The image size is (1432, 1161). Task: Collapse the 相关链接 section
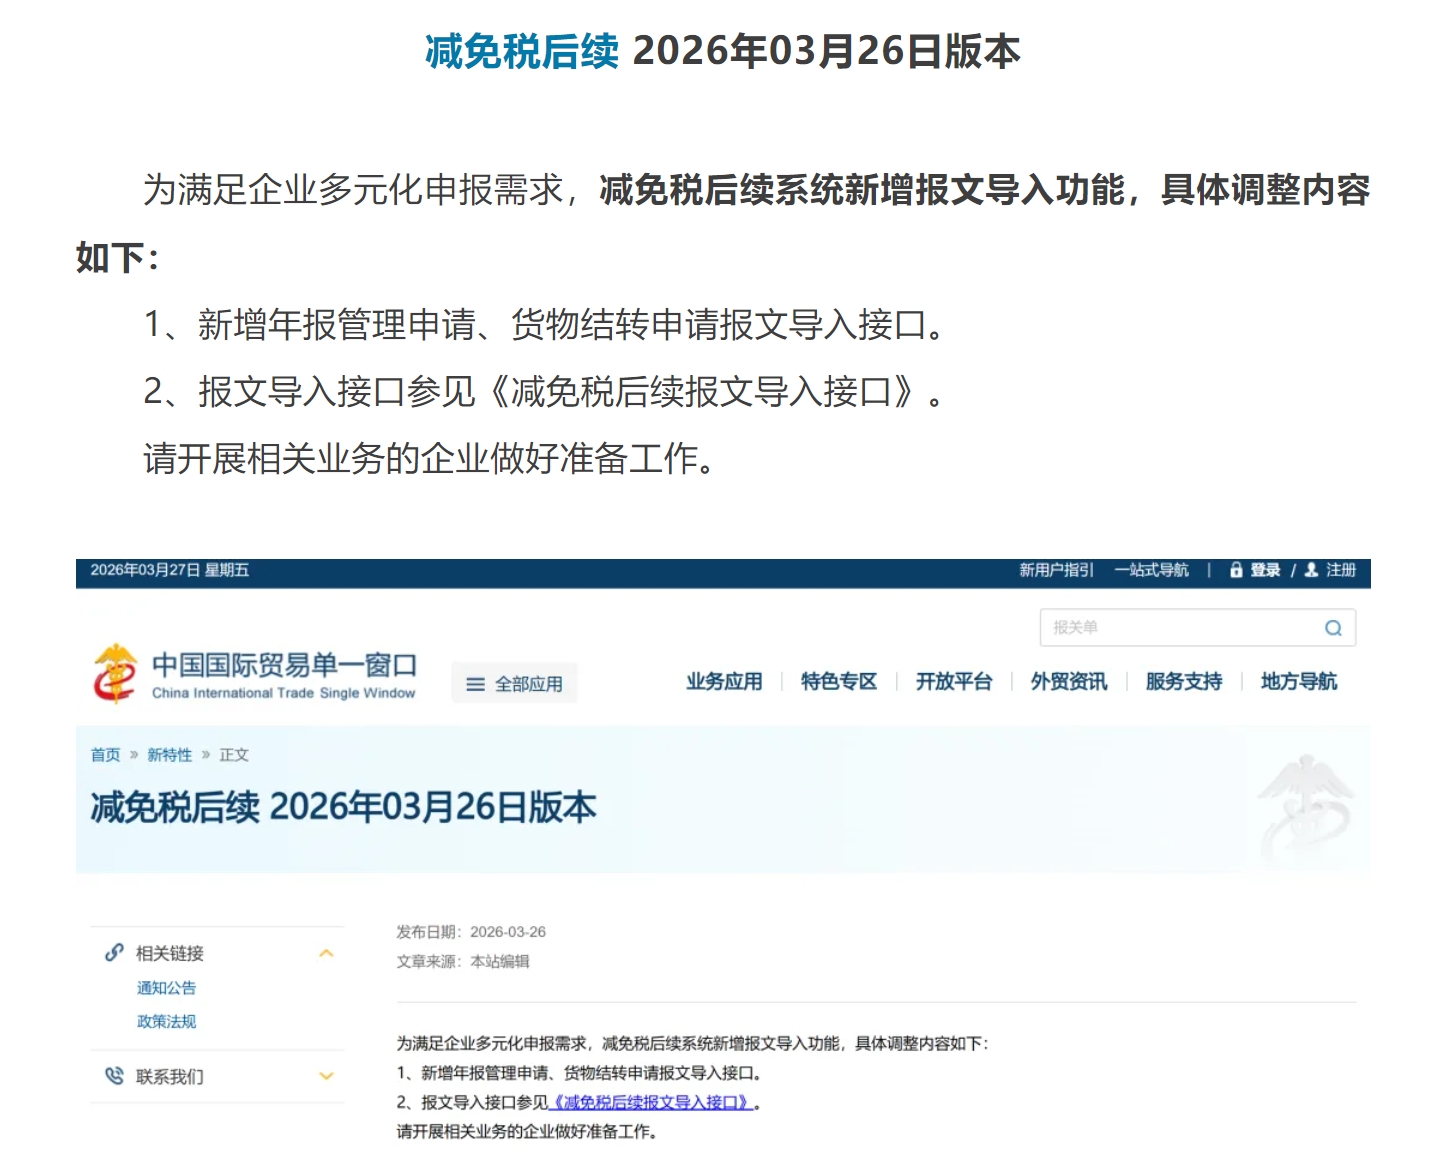pyautogui.click(x=325, y=953)
